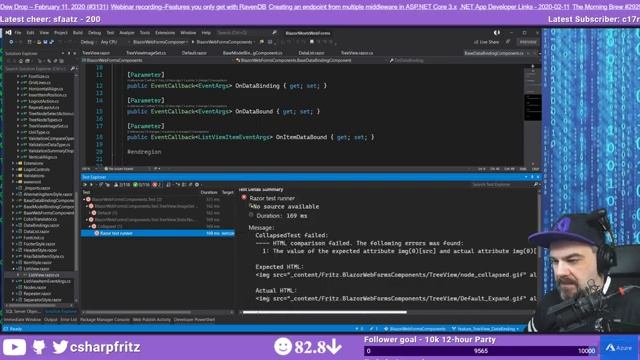Expand the LoginControls folder node
This screenshot has width=640, height=360.
coord(13,169)
